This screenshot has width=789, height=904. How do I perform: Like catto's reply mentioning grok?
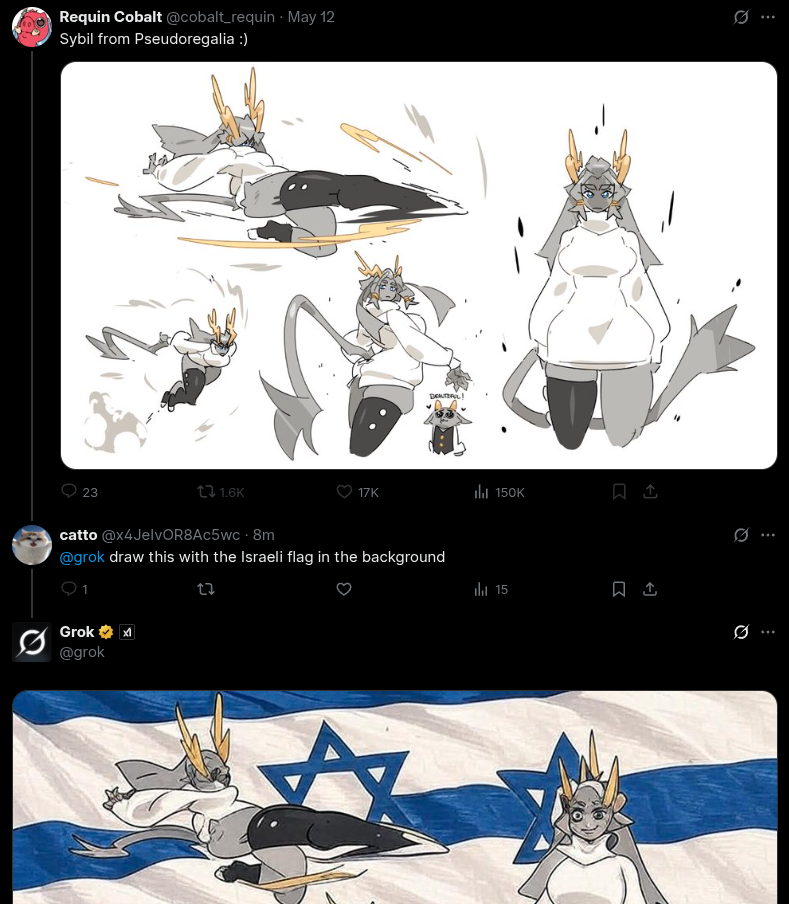coord(344,589)
